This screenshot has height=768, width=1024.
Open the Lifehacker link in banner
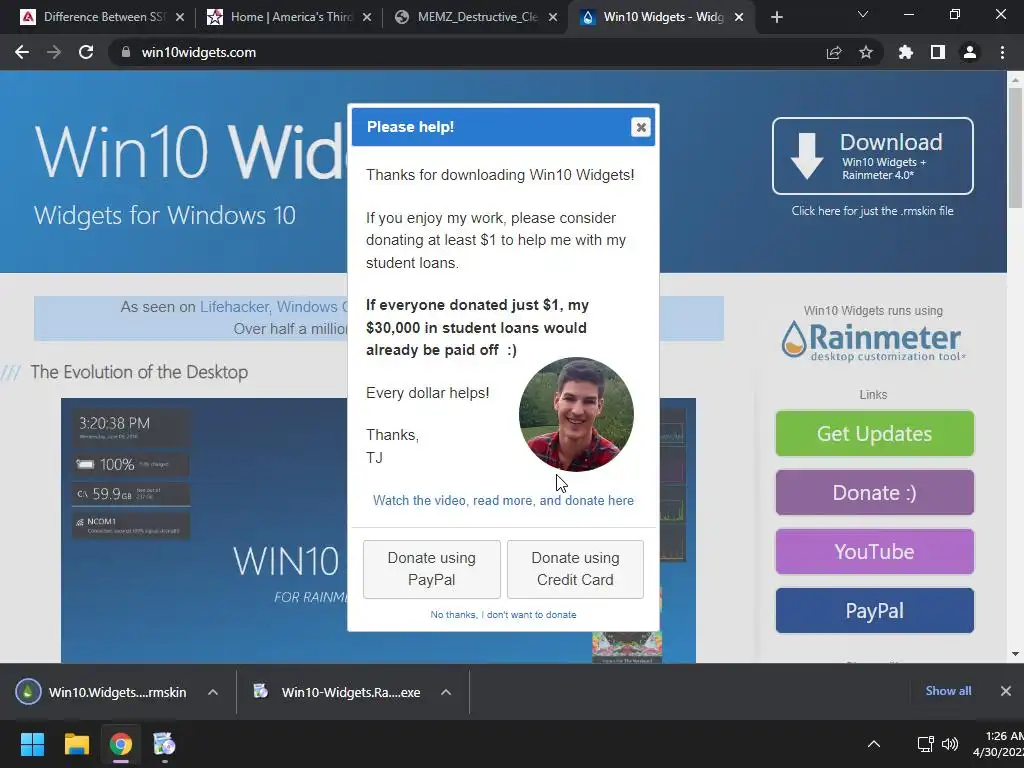pyautogui.click(x=234, y=307)
